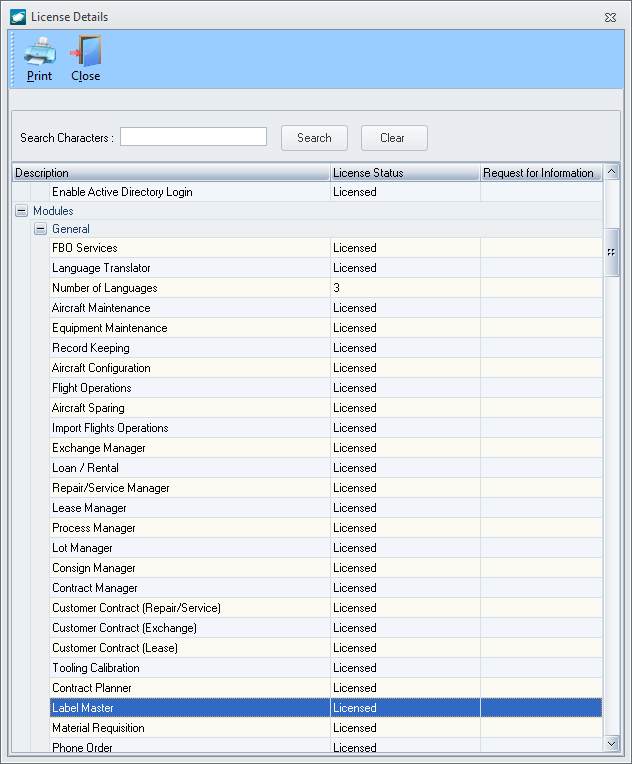Click the Print printer icon

pos(39,51)
